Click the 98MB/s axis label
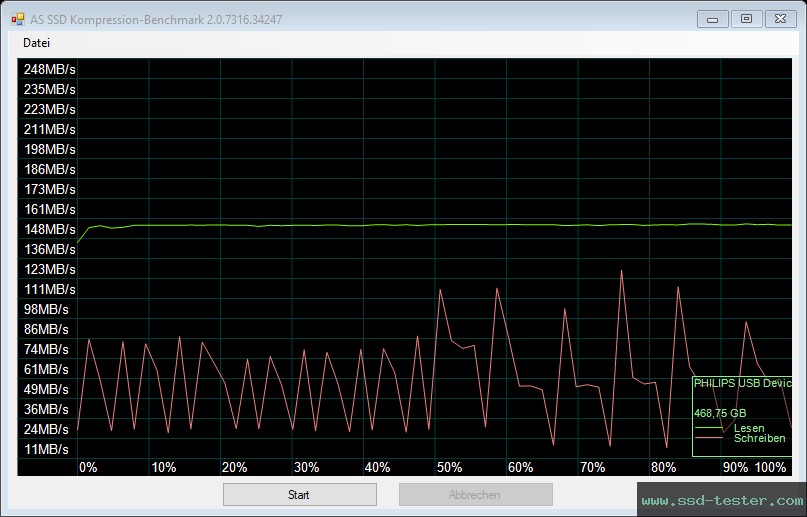807x517 pixels. tap(46, 309)
